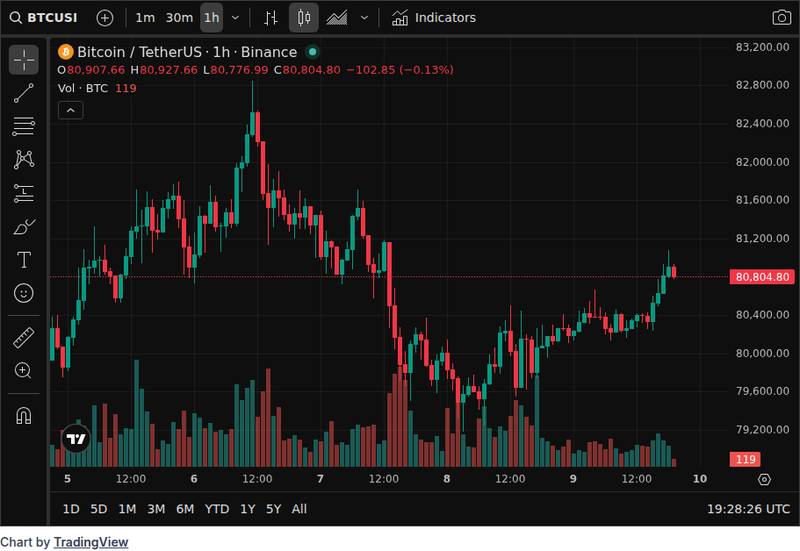
Task: Click the Bitcoin coin logo icon
Action: [65, 52]
